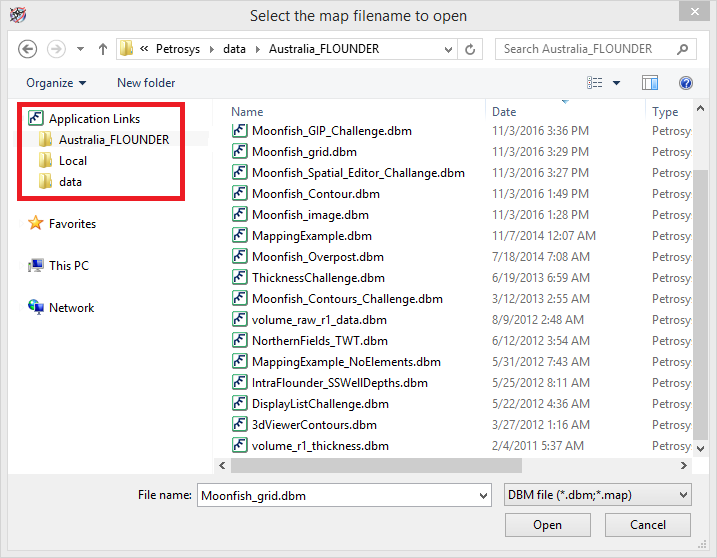Open the view options dropdown arrow
The height and width of the screenshot is (558, 717).
[617, 83]
